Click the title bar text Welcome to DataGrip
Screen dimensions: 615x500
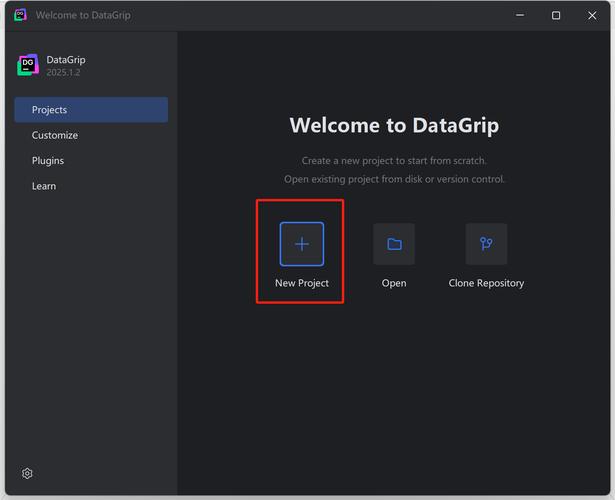point(83,15)
